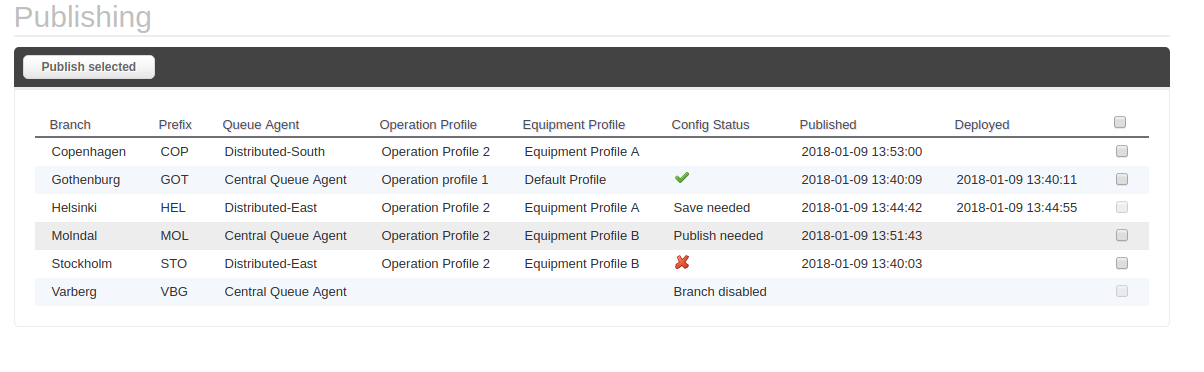Sort by the Prefix column header
The height and width of the screenshot is (372, 1204).
pos(175,125)
